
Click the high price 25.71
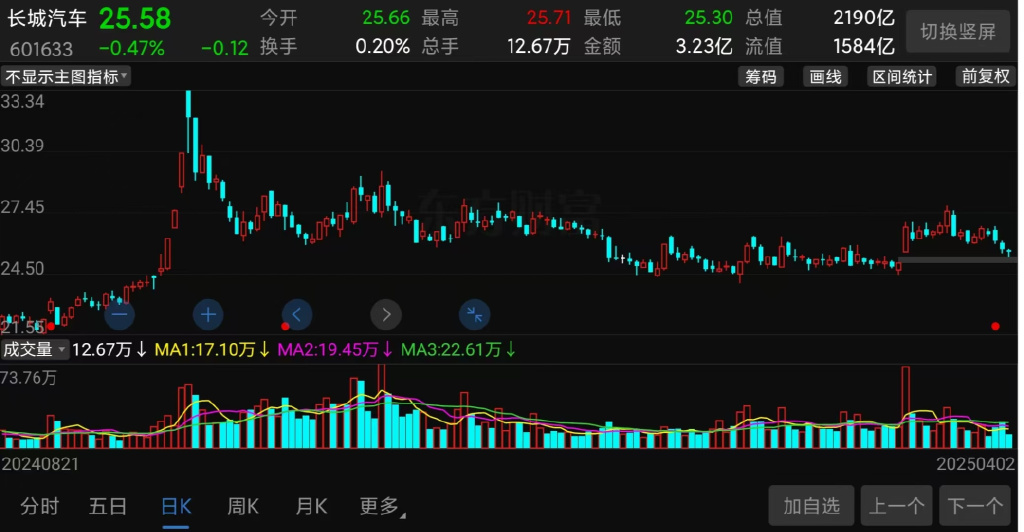(x=549, y=18)
